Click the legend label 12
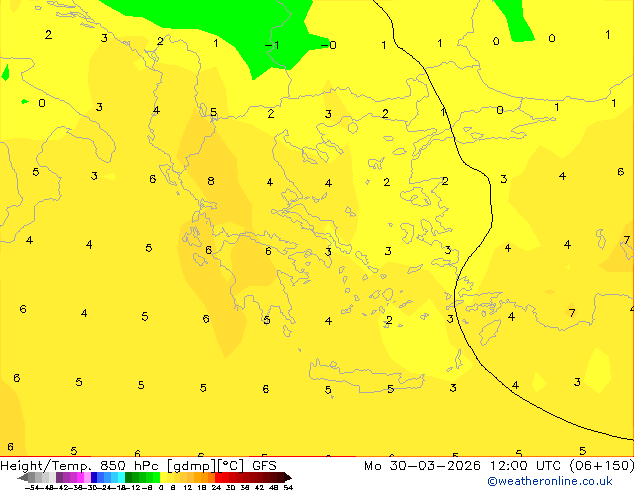This screenshot has width=634, height=490. click(x=188, y=487)
